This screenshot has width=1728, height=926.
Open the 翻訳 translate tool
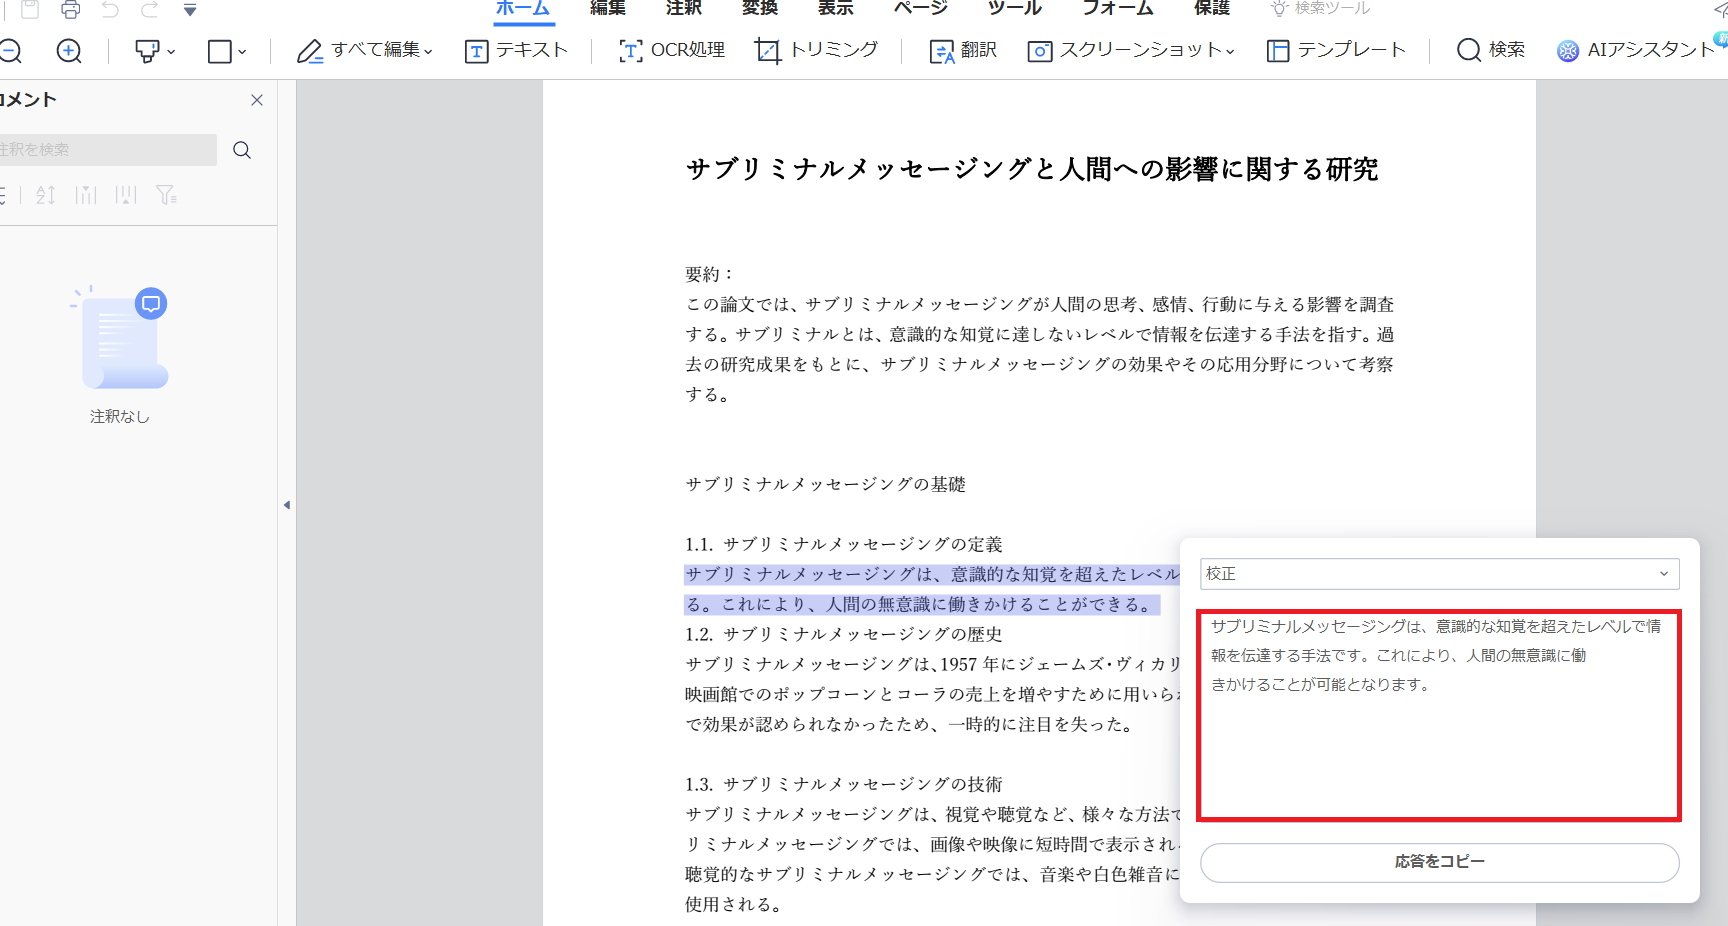click(963, 50)
